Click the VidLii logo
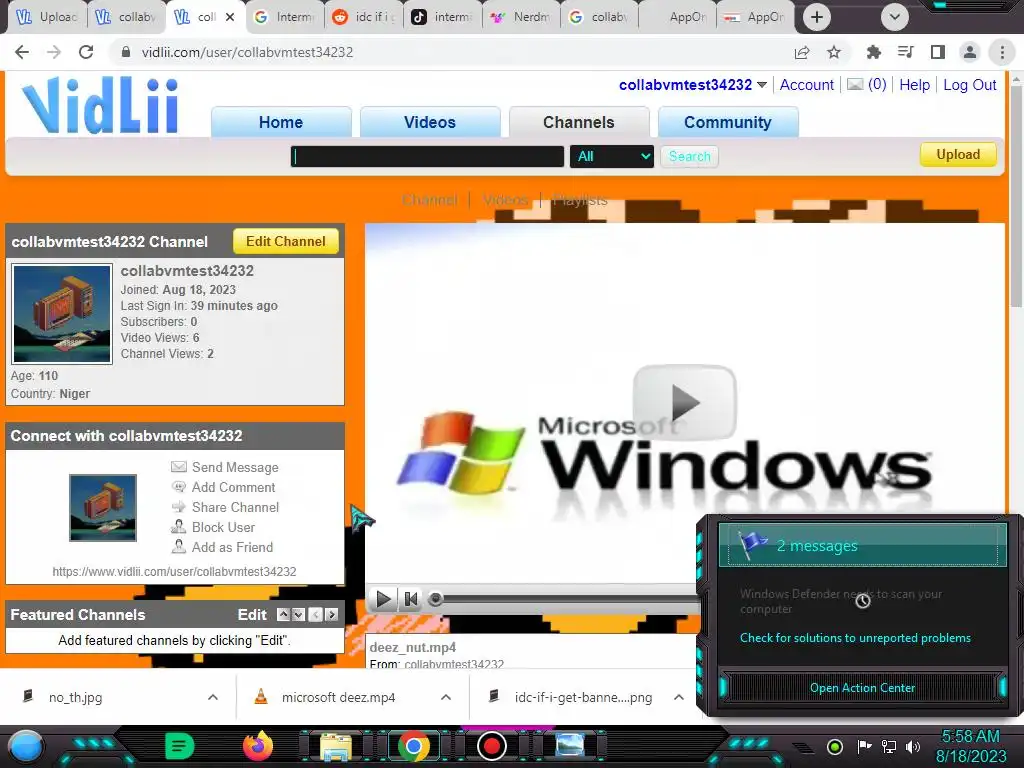Screen dimensions: 1024x768 [x=100, y=106]
